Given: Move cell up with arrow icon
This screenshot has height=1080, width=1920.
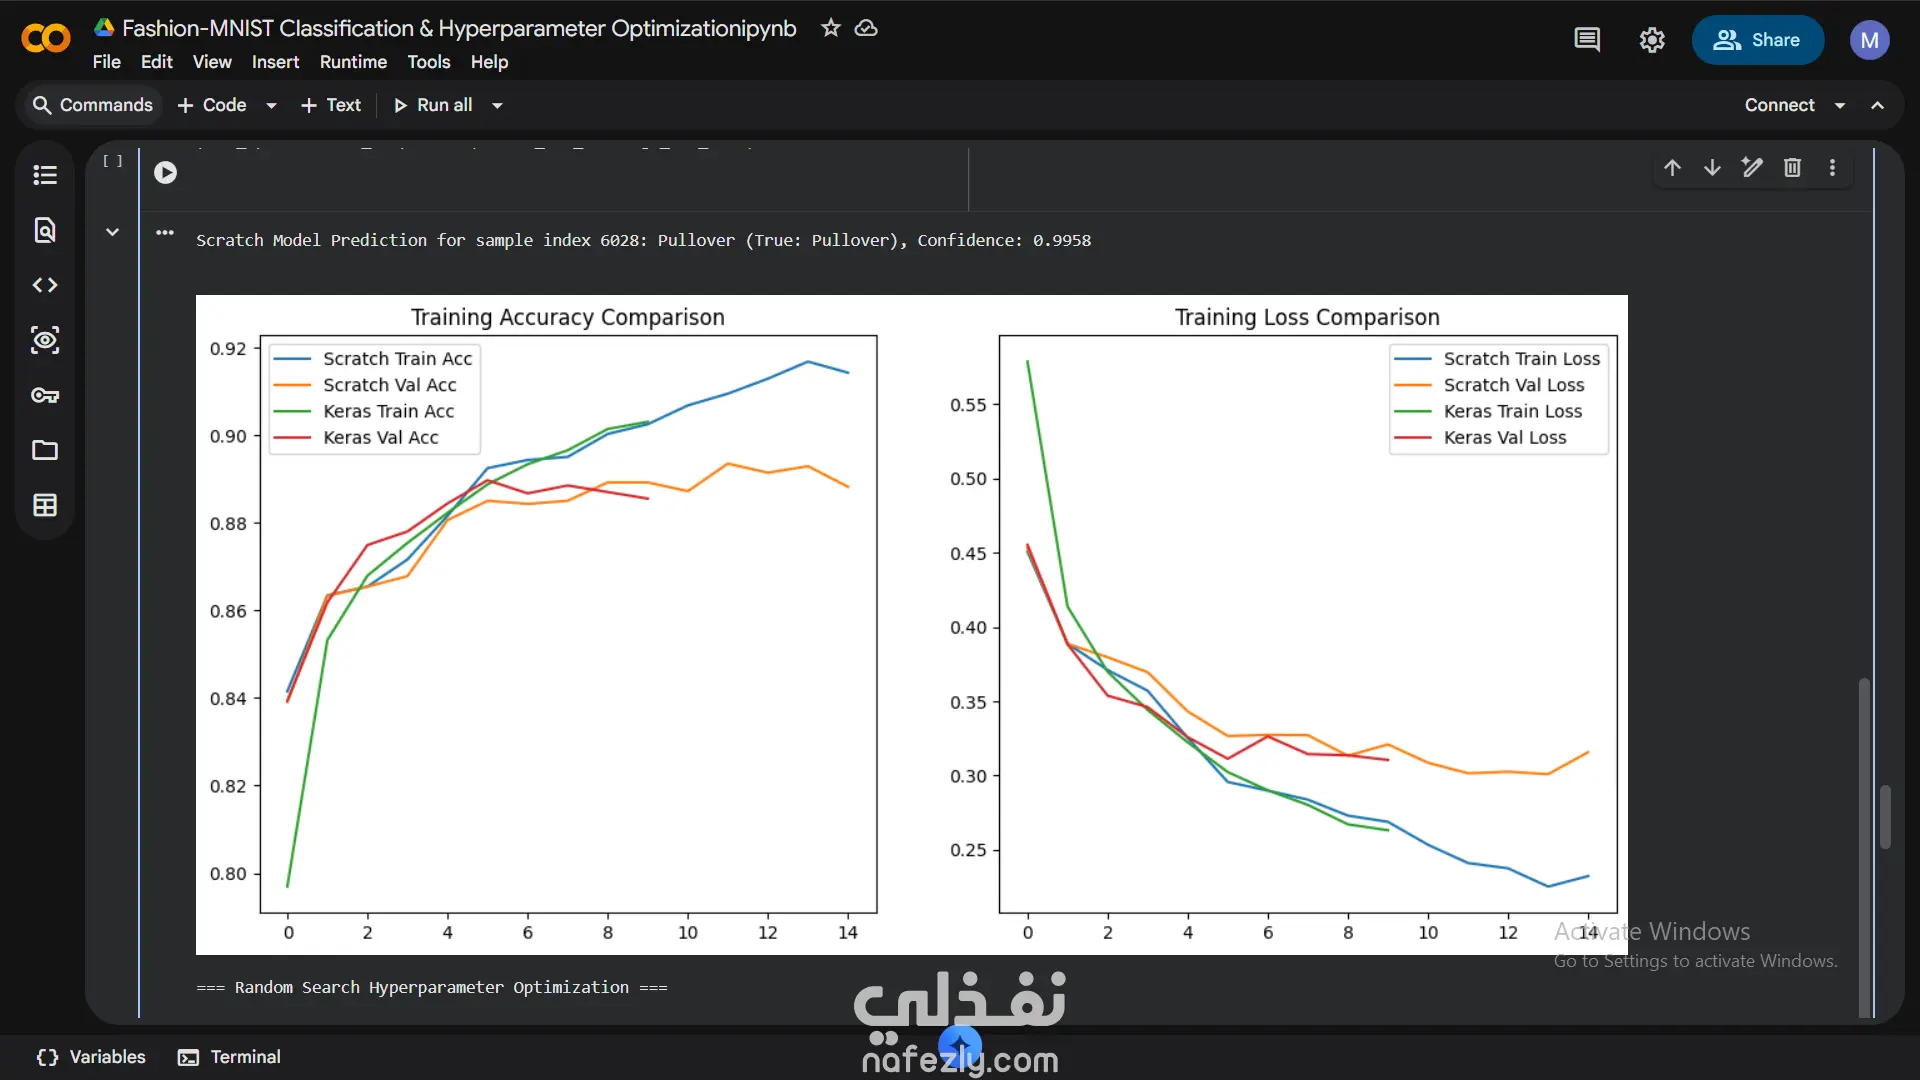Looking at the screenshot, I should pyautogui.click(x=1672, y=168).
